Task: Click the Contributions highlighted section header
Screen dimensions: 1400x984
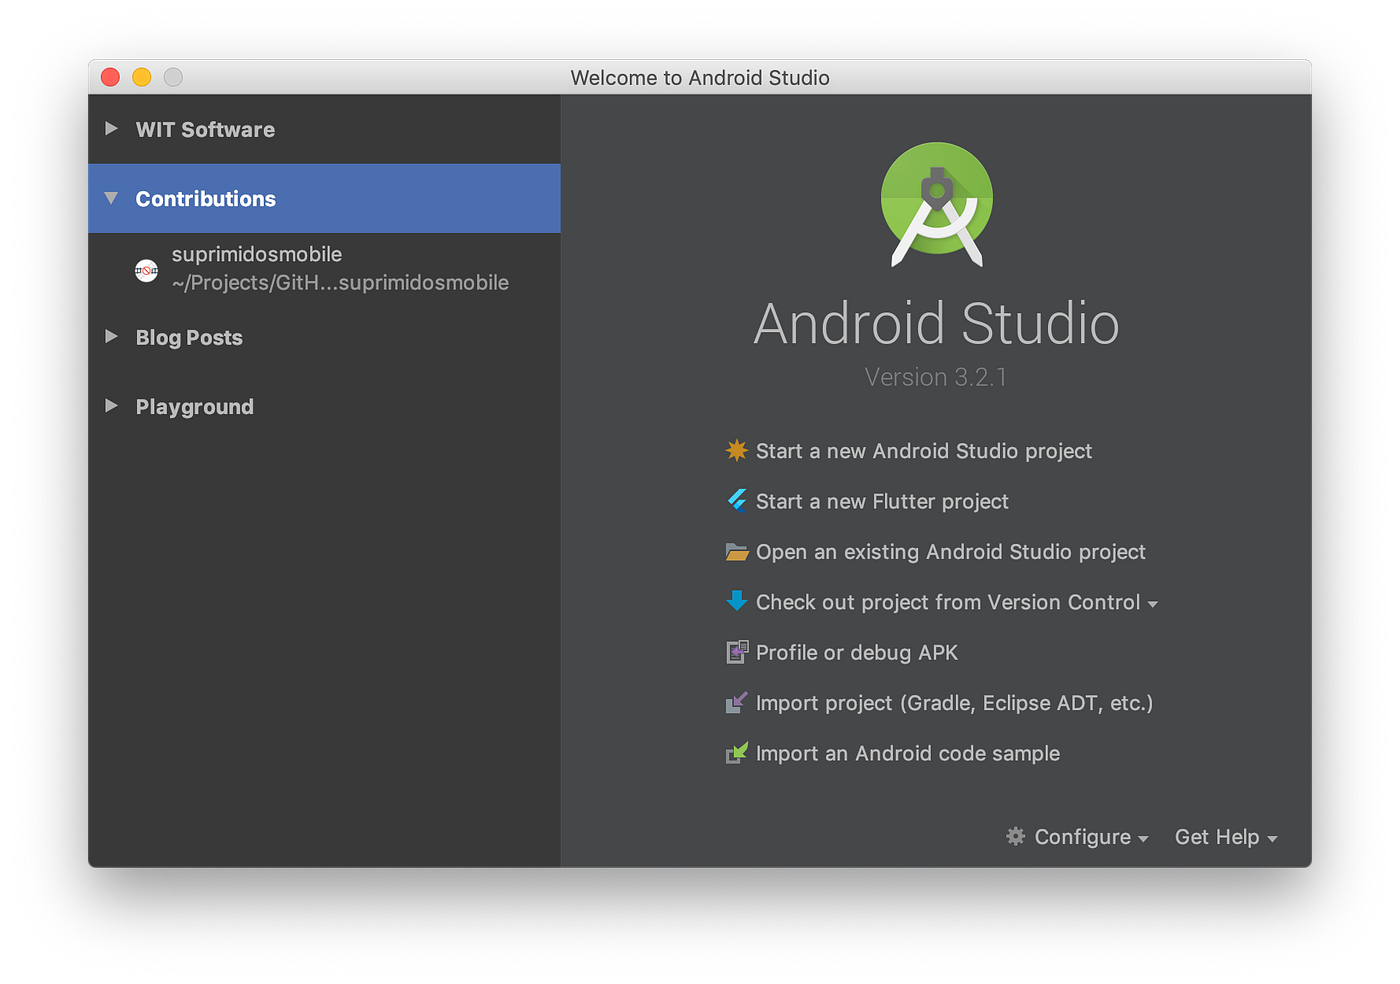Action: tap(205, 198)
